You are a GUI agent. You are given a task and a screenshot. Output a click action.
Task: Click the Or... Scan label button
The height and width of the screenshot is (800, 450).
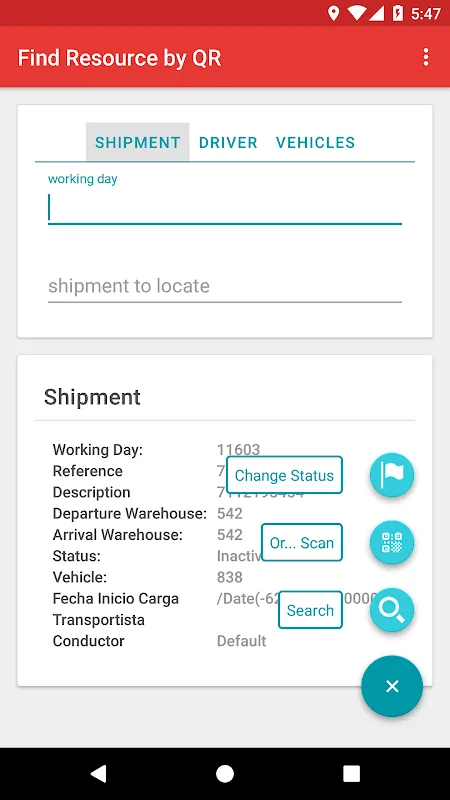click(302, 542)
